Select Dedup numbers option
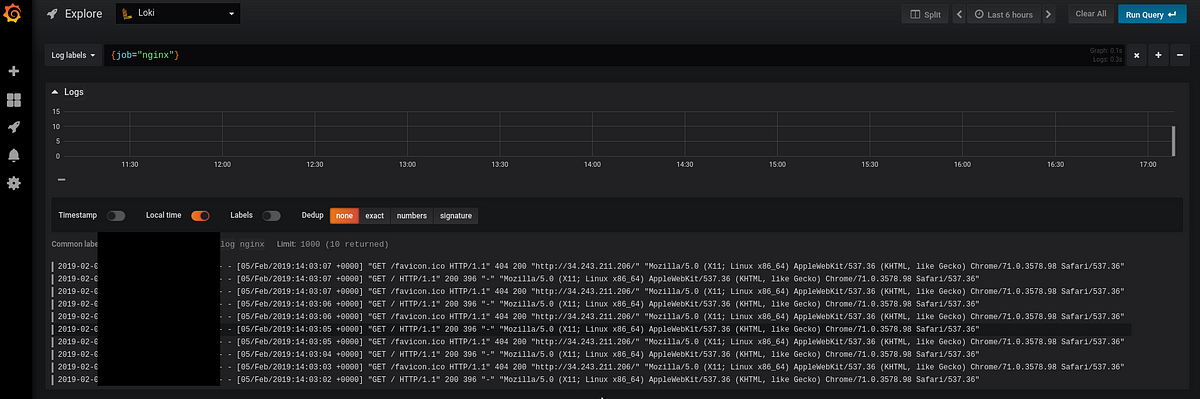1200x399 pixels. pos(411,215)
